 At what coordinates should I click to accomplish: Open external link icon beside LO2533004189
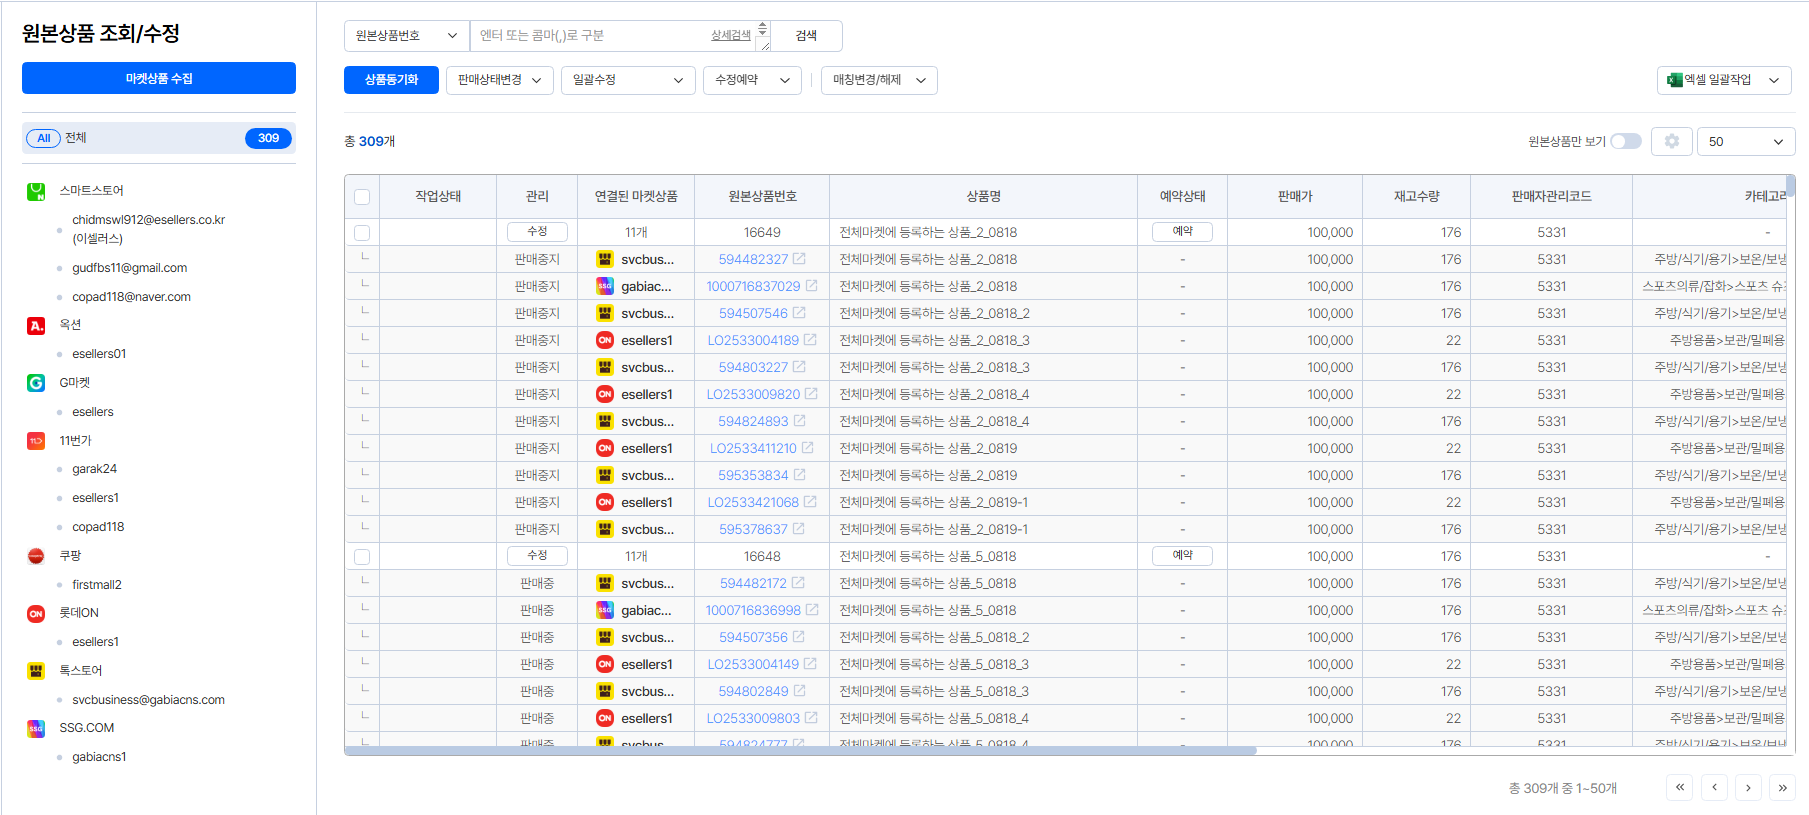tap(810, 340)
